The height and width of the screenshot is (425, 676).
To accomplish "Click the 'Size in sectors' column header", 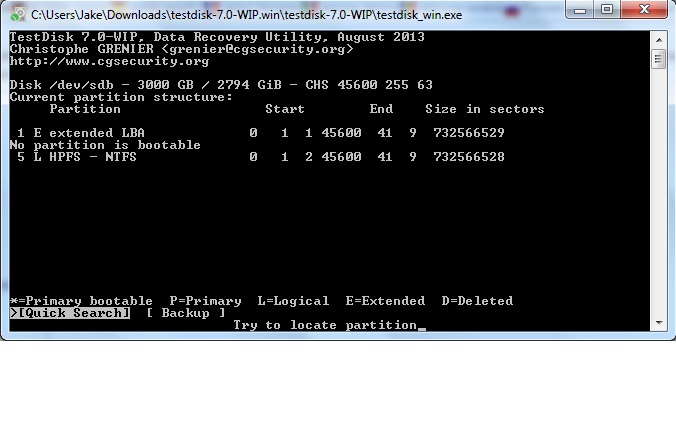I will point(485,109).
